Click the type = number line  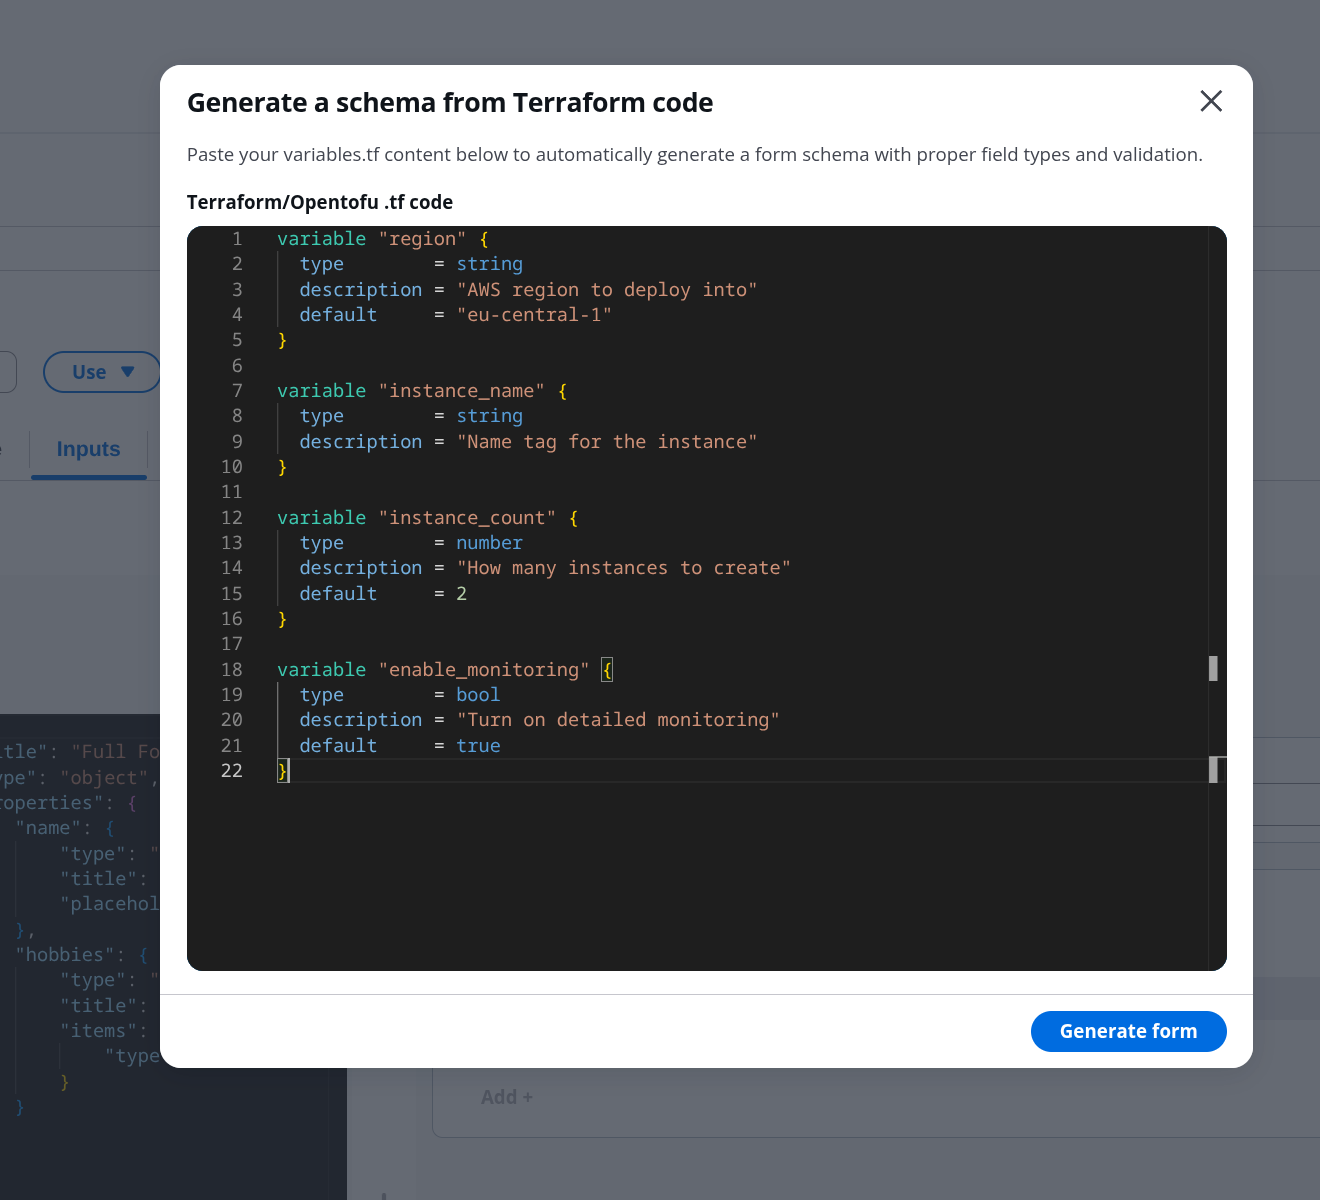pos(411,543)
